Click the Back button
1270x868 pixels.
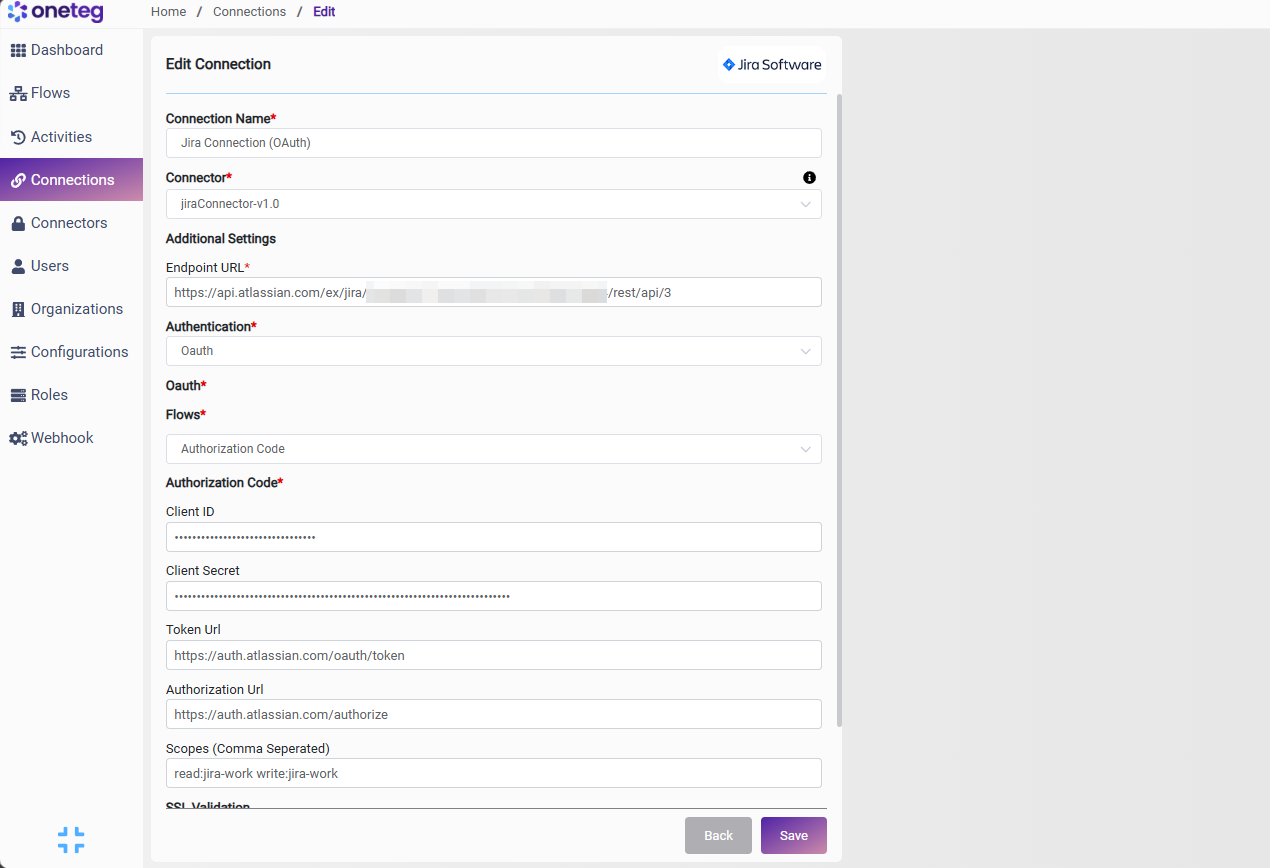718,836
